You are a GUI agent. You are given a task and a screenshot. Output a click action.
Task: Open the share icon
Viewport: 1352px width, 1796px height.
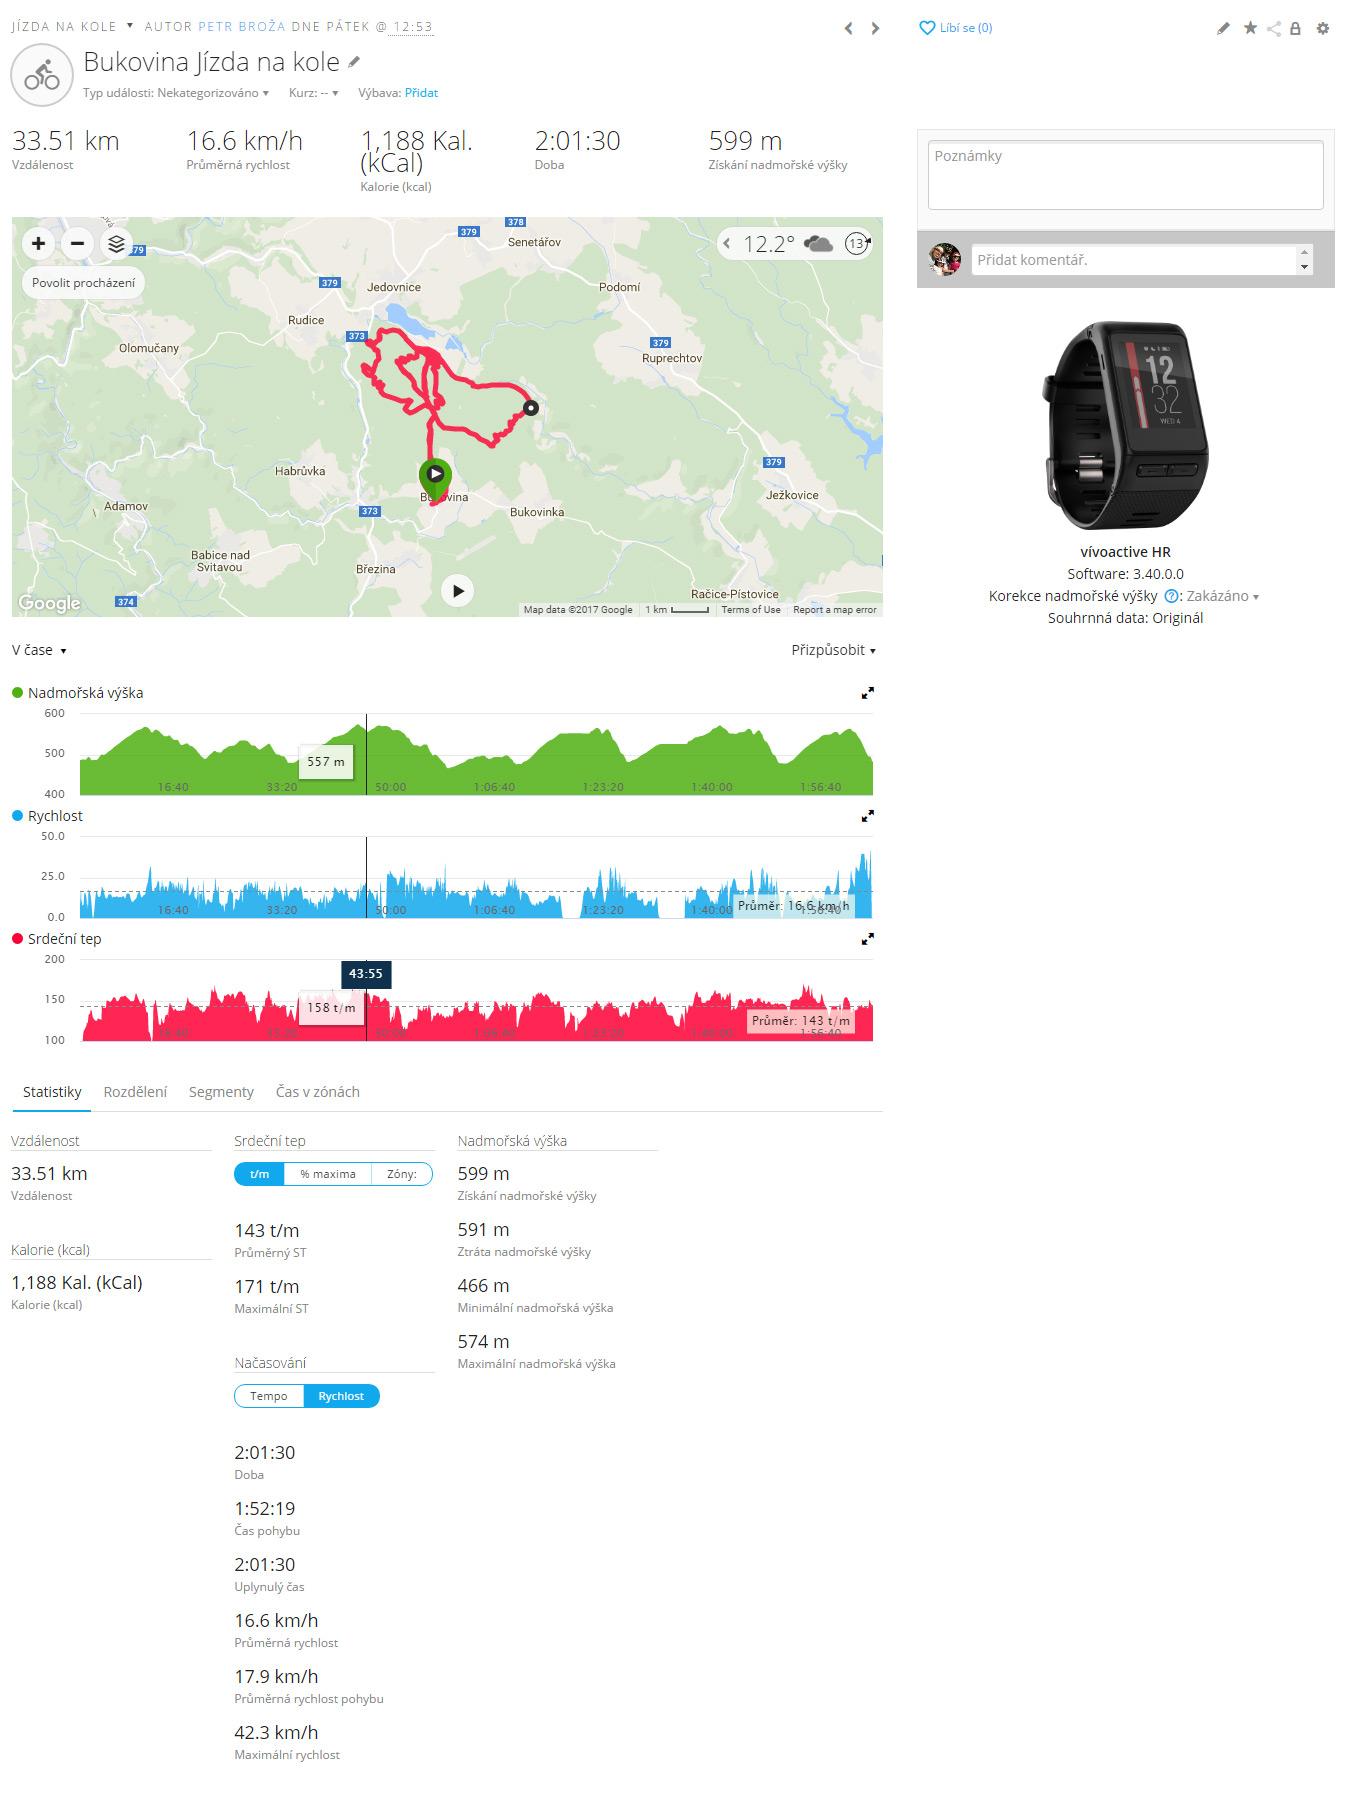click(1273, 28)
